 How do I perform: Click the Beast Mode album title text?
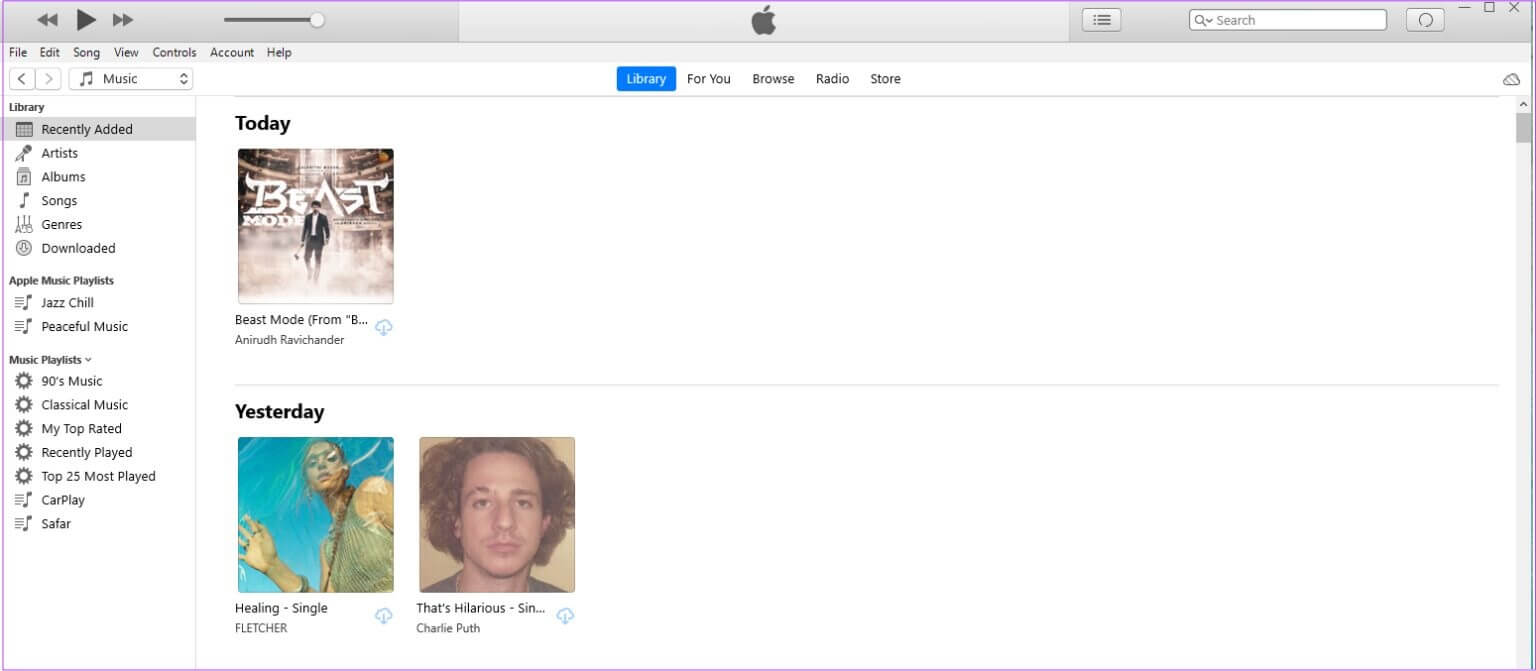click(x=301, y=320)
